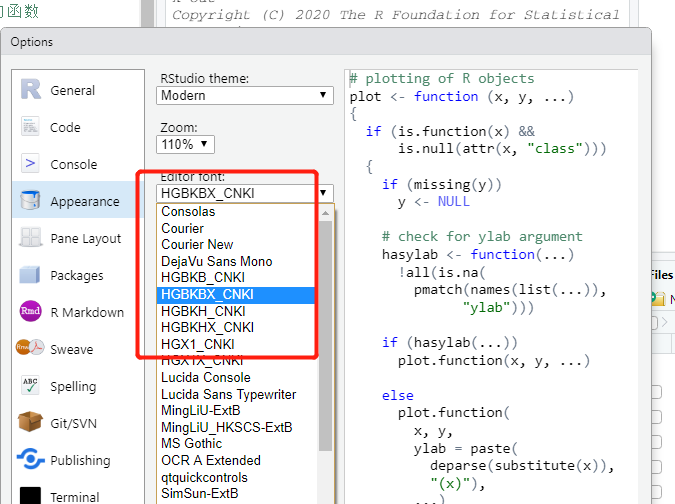Open the Spelling ABC check icon

click(x=30, y=385)
